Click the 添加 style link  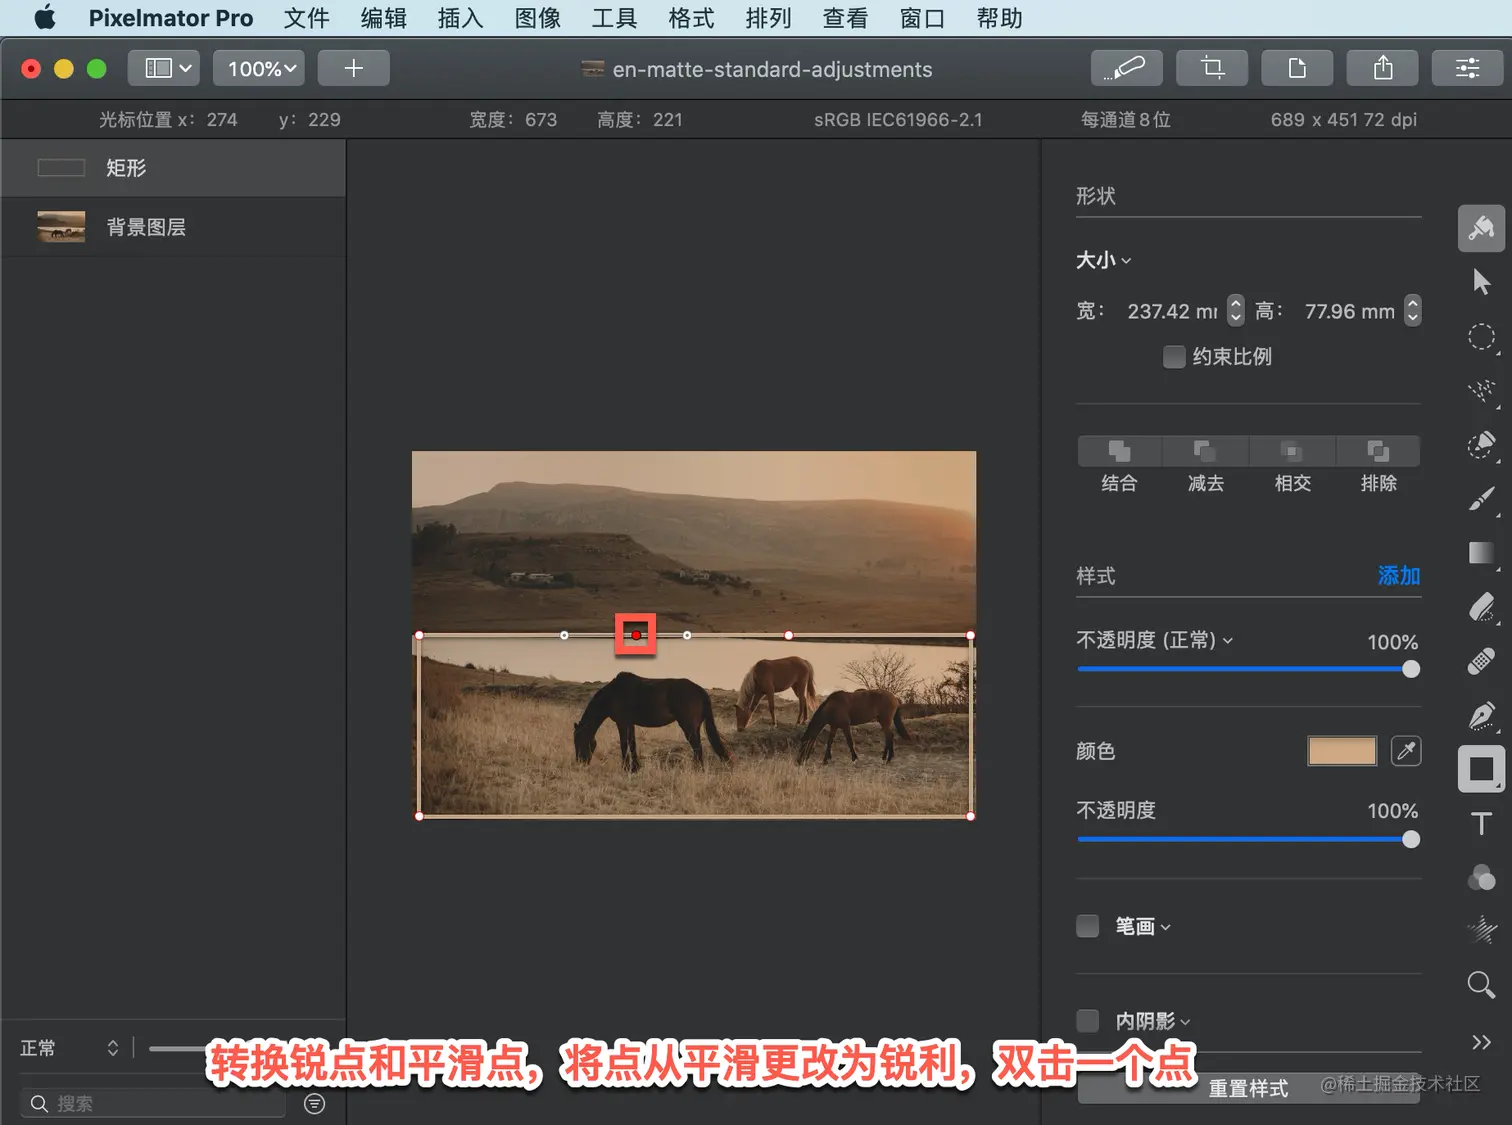1399,575
